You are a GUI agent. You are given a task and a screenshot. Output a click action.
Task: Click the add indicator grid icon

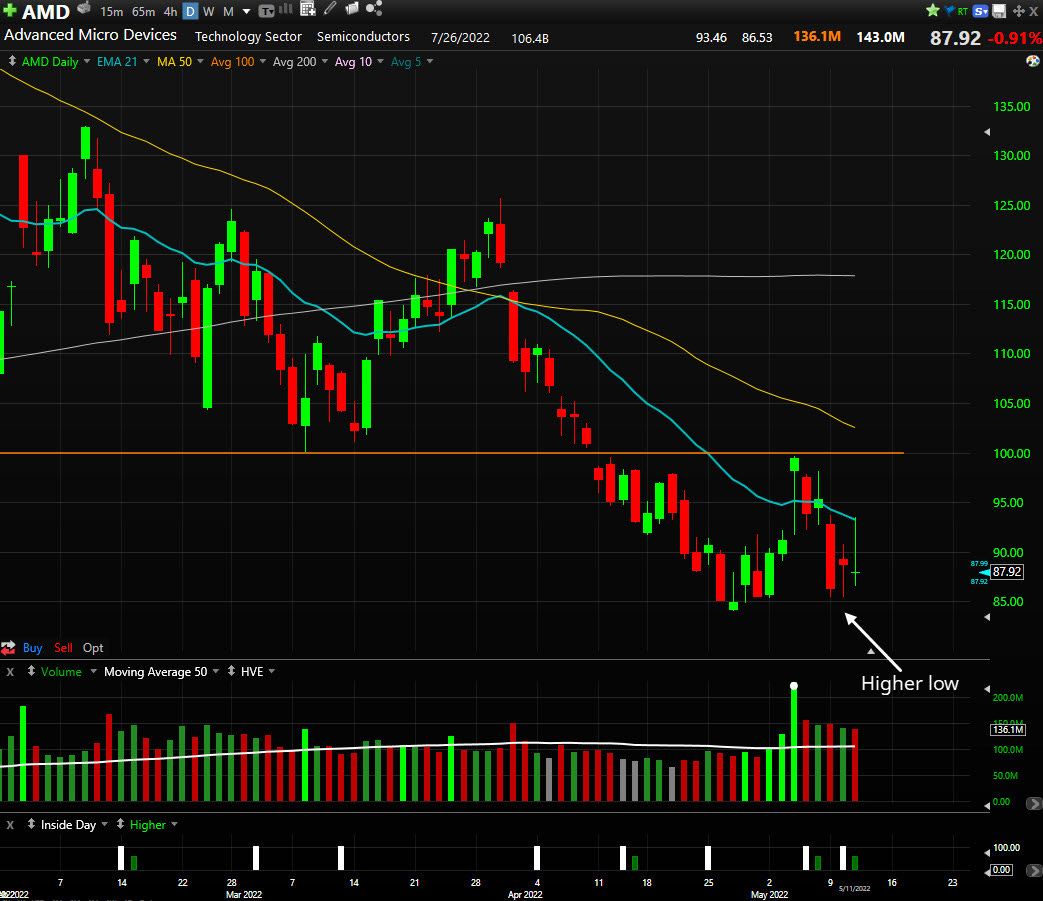307,9
